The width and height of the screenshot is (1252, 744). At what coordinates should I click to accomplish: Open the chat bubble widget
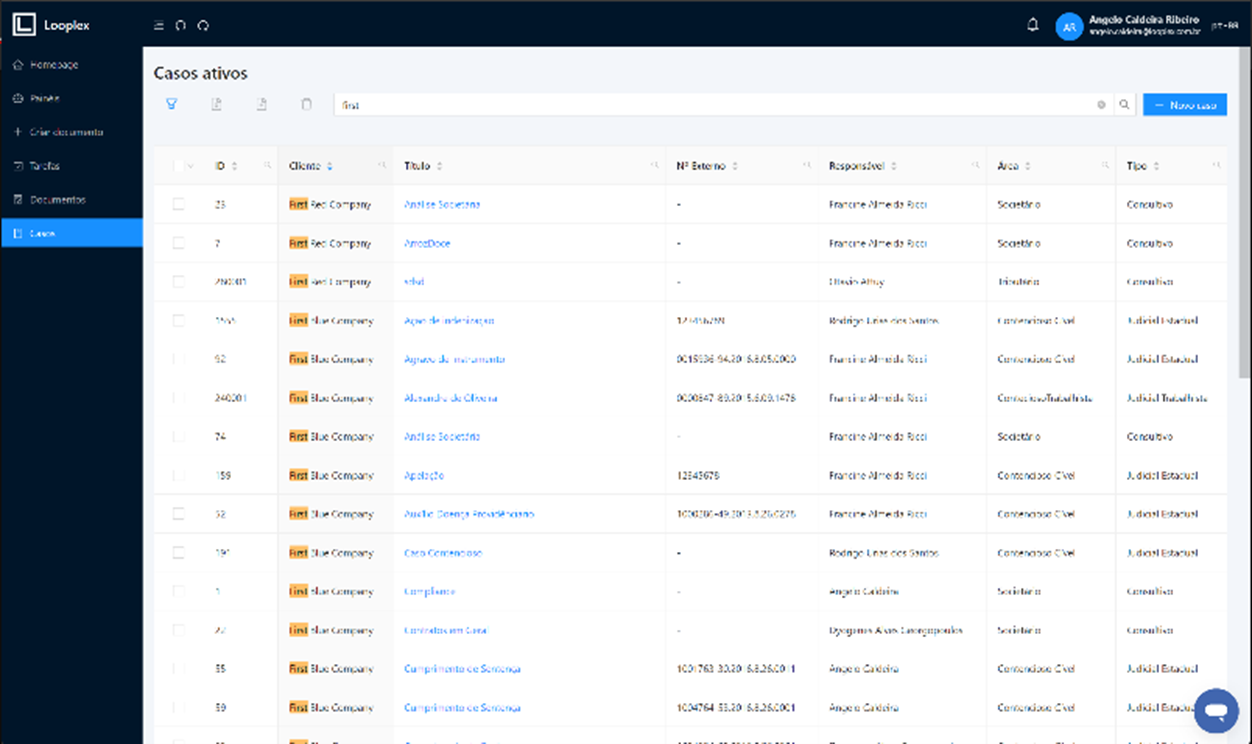coord(1216,711)
